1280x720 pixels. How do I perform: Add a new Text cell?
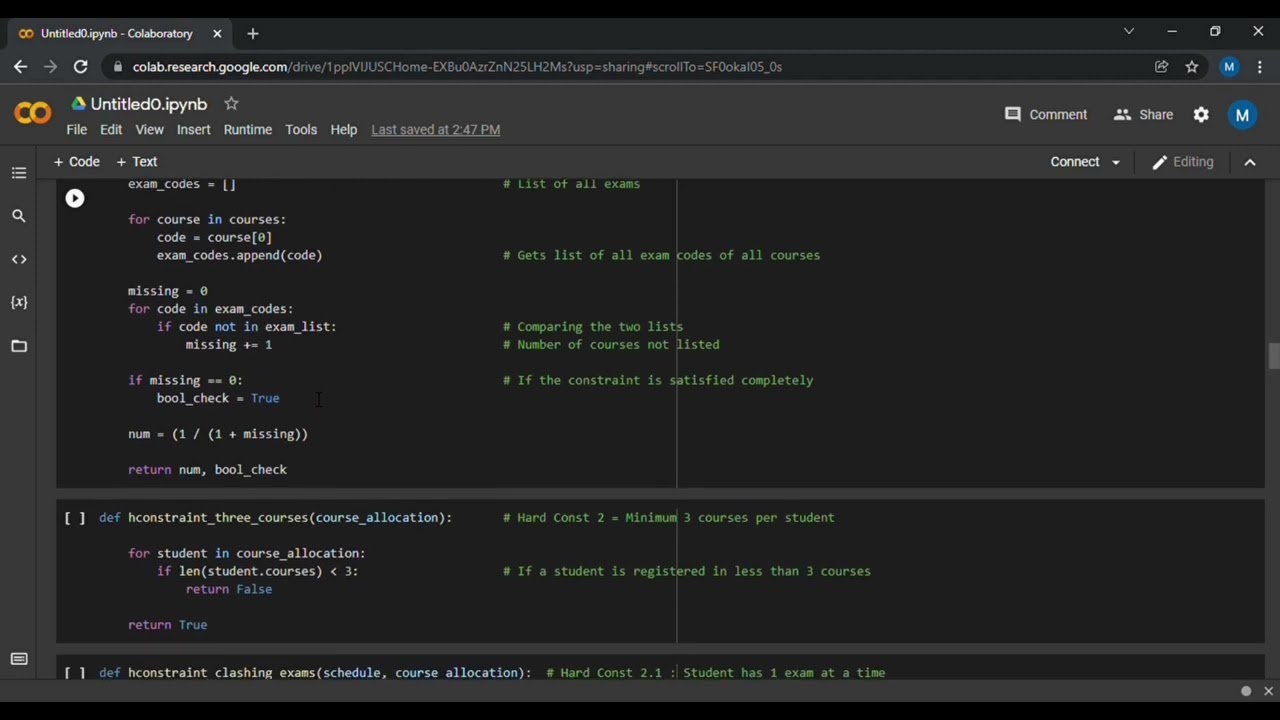click(137, 161)
